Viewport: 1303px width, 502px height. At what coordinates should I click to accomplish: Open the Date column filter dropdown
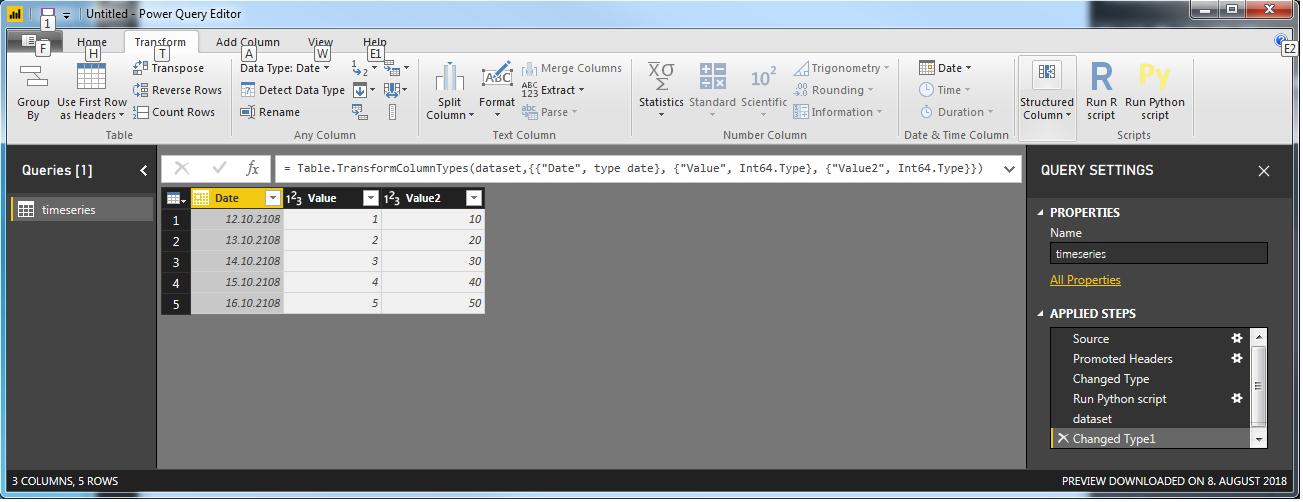point(273,198)
